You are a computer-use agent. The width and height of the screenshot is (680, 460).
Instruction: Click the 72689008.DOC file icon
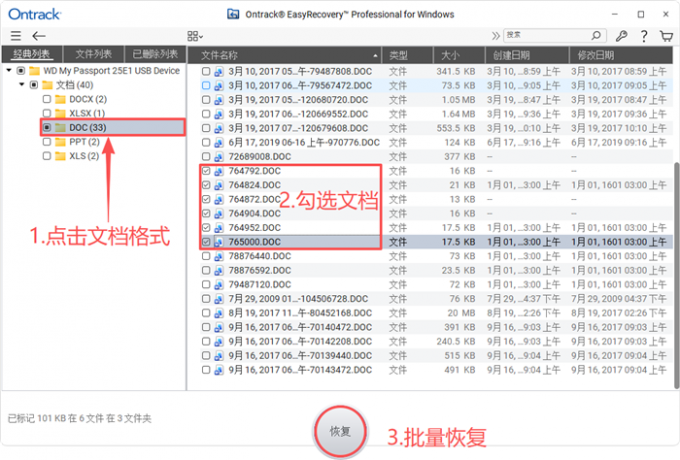pos(219,157)
